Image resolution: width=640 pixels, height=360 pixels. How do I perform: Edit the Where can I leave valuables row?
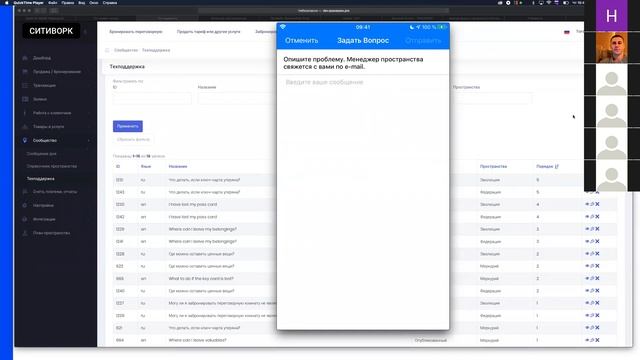(x=592, y=340)
